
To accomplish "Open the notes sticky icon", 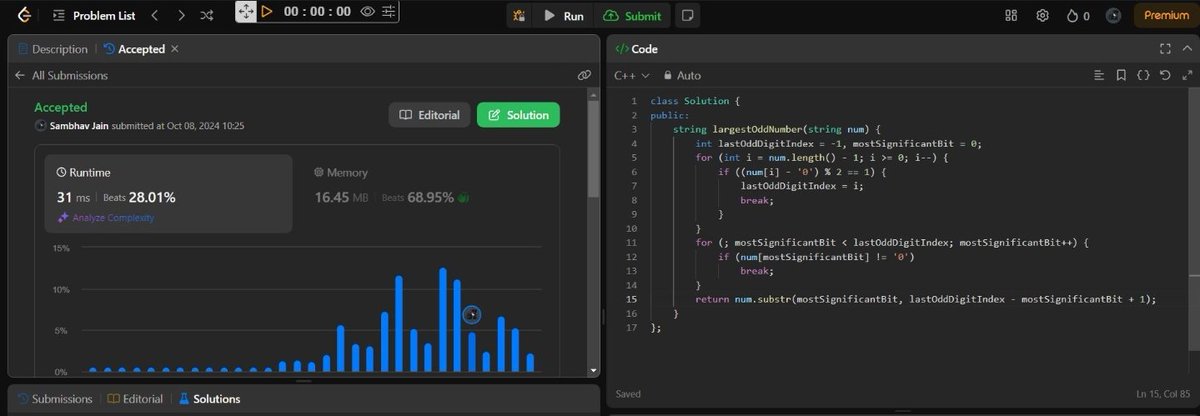I will 687,16.
